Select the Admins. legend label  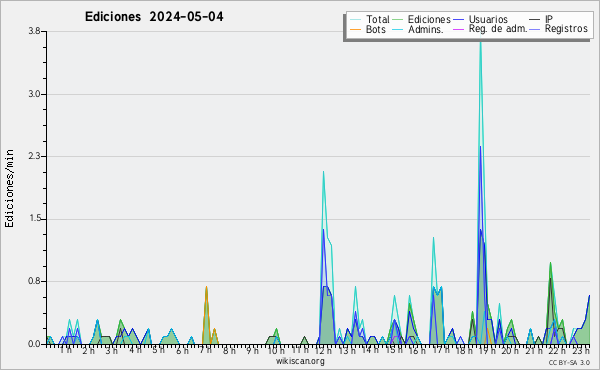pos(426,29)
